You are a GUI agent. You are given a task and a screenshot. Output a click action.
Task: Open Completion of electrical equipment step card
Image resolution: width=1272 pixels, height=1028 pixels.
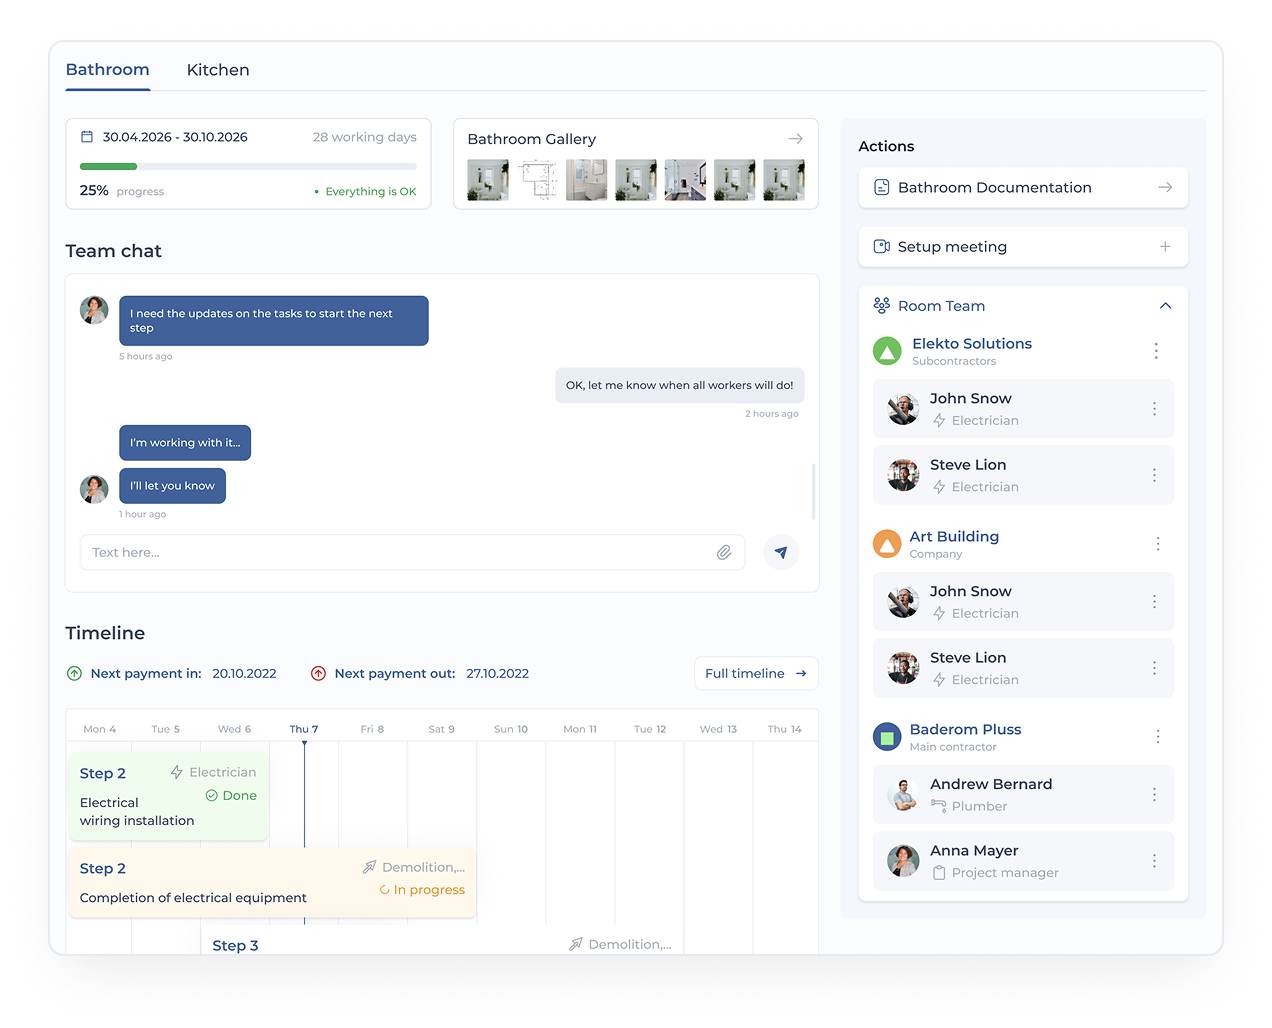(273, 883)
